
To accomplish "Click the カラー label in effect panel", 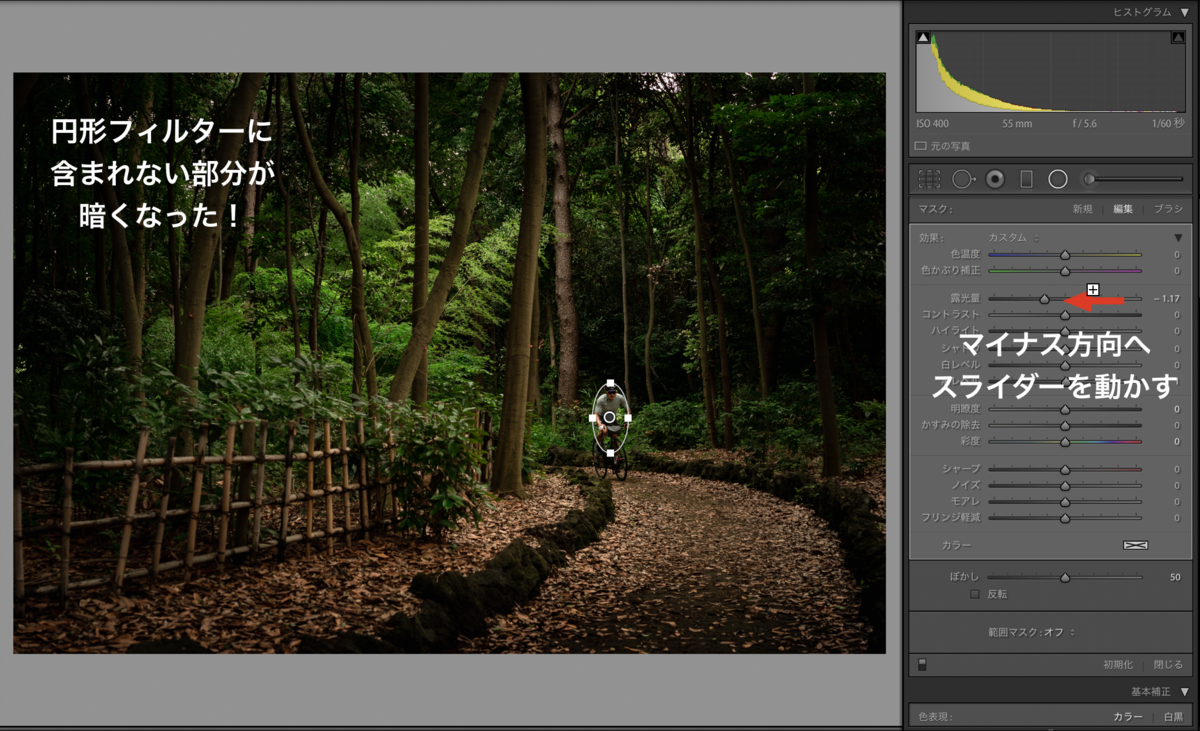I will (956, 546).
